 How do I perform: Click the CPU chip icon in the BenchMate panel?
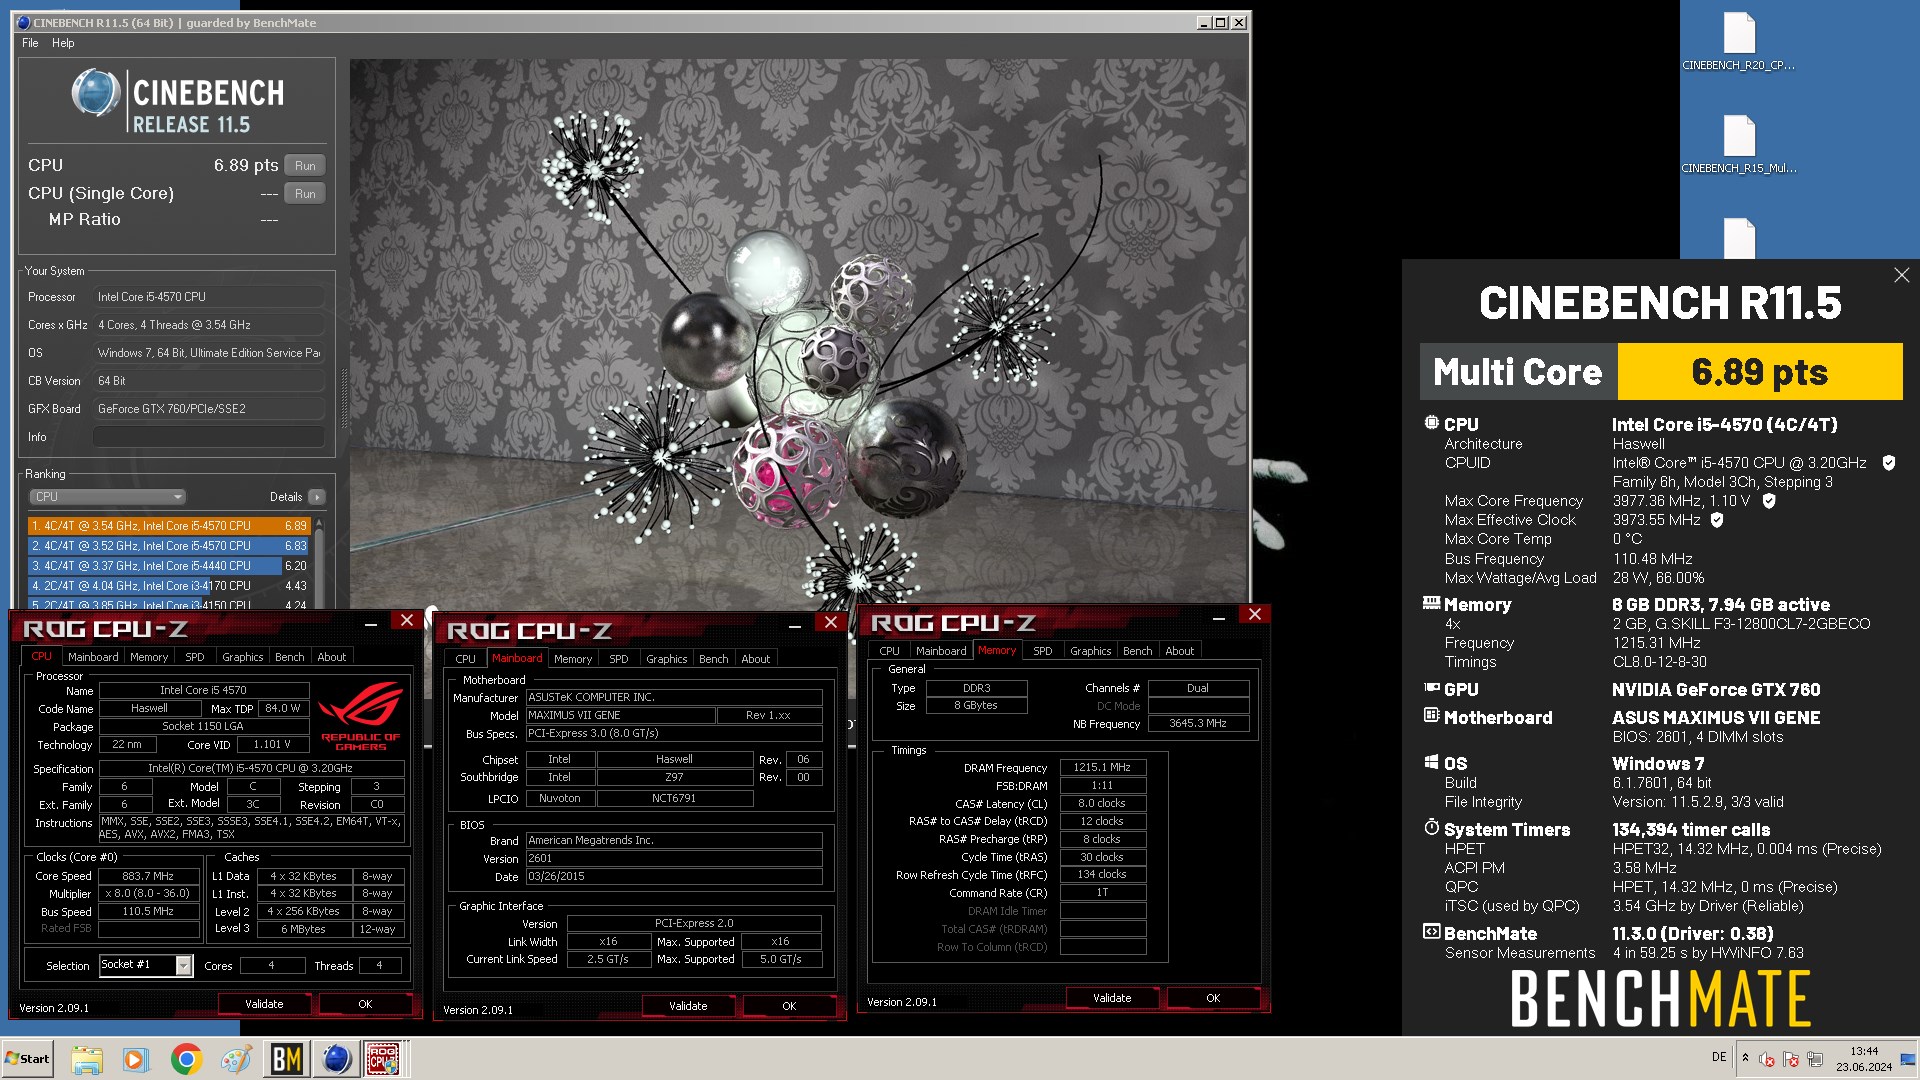coord(1432,423)
